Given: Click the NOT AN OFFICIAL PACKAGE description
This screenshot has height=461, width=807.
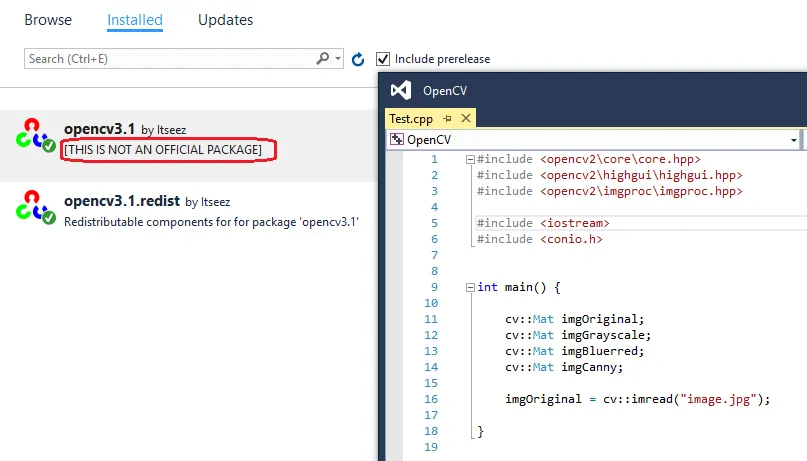Looking at the screenshot, I should coord(163,150).
